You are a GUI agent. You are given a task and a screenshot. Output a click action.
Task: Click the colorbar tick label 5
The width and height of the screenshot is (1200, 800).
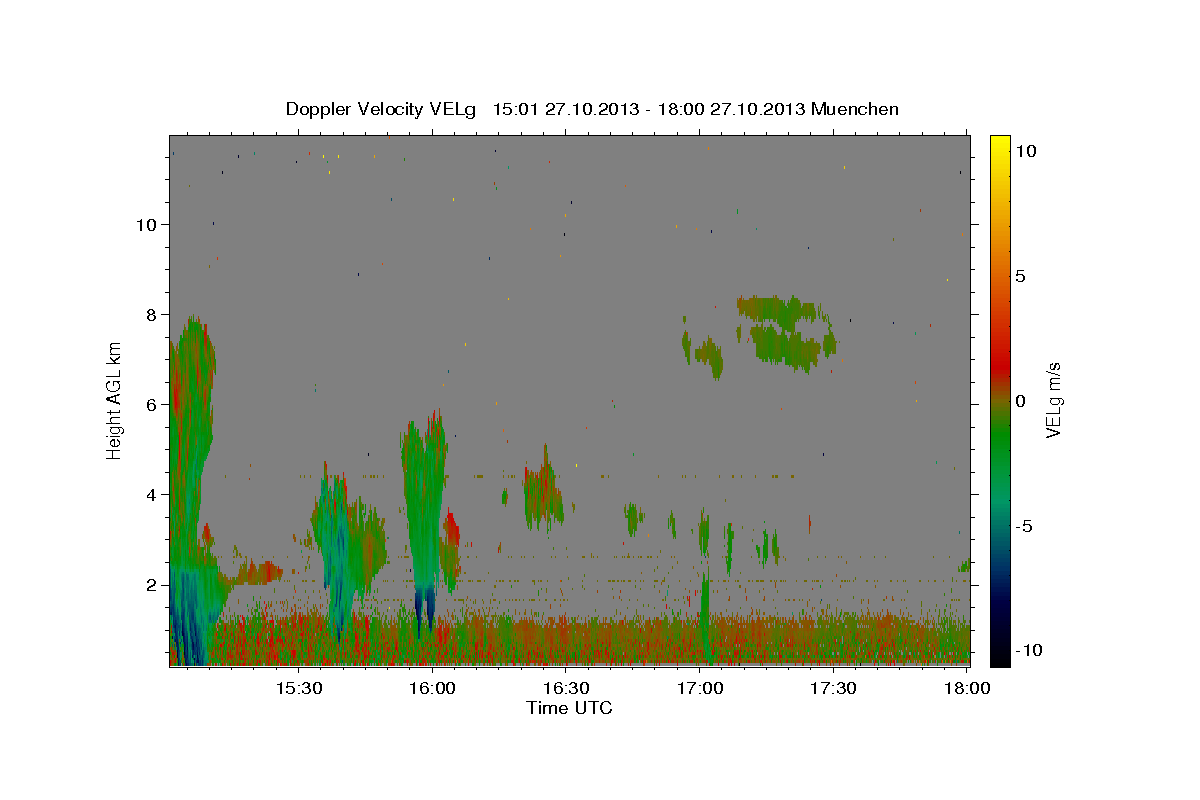coord(1021,276)
